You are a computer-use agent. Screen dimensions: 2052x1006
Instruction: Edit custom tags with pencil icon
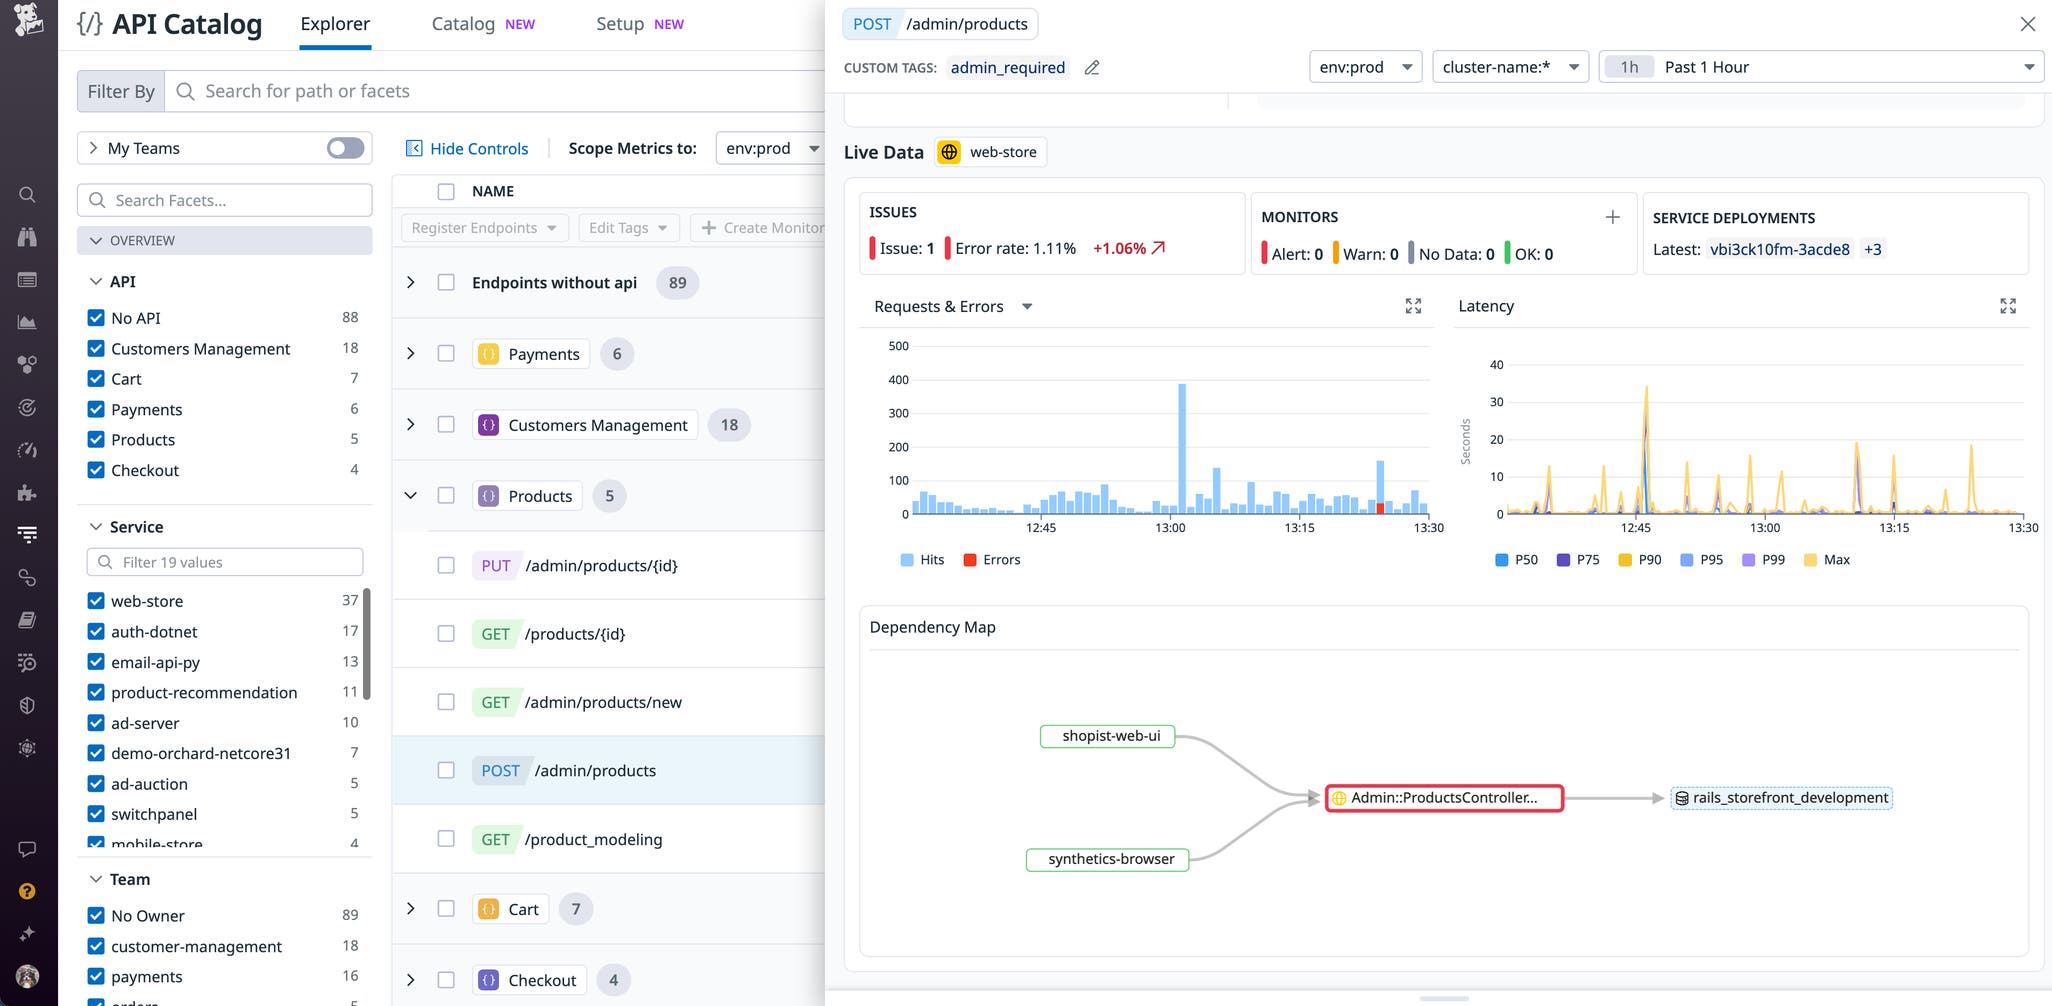click(1092, 67)
